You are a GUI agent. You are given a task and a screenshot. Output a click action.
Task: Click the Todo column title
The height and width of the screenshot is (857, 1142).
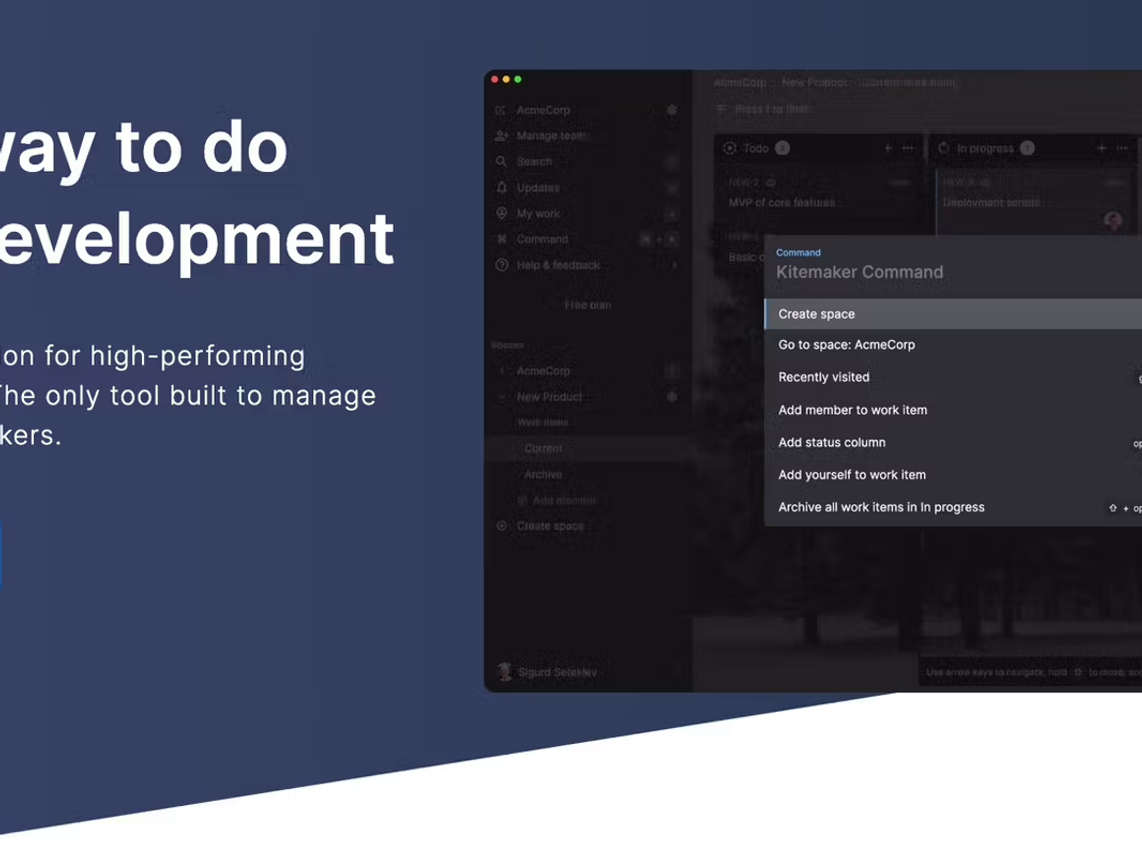point(755,148)
